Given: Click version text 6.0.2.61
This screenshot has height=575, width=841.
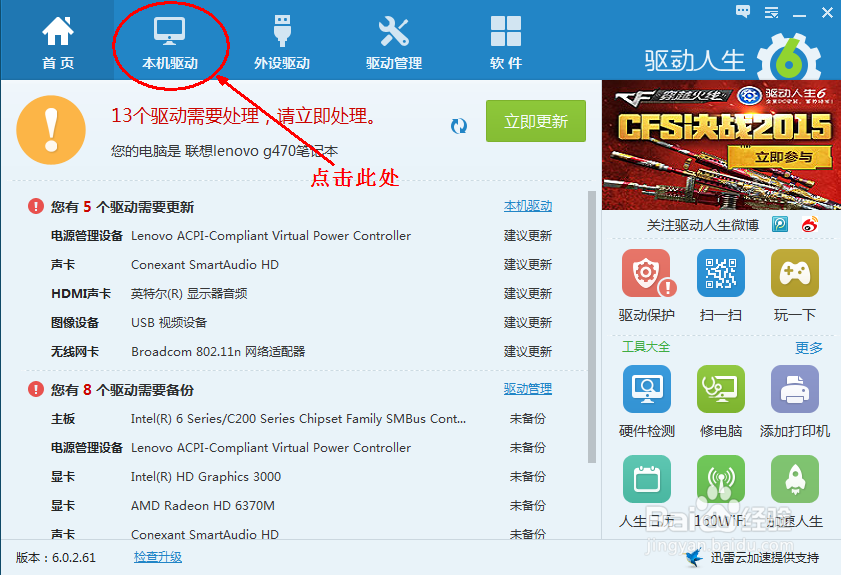Looking at the screenshot, I should (x=73, y=558).
